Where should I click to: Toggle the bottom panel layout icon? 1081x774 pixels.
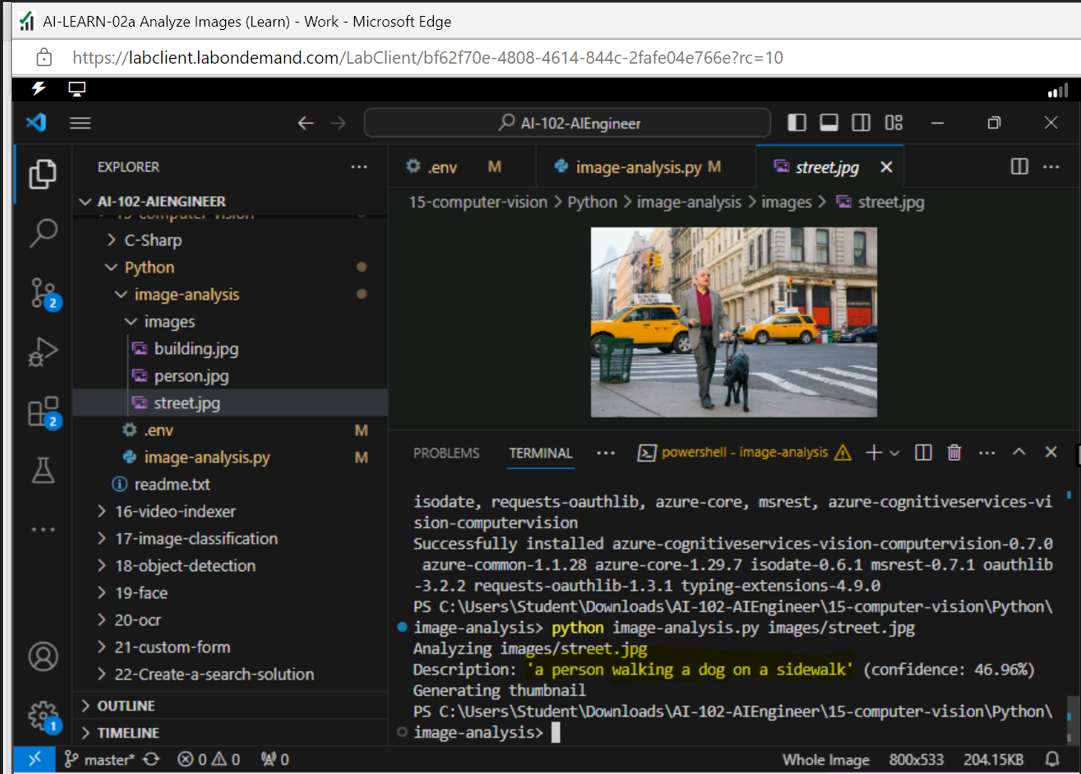pos(829,123)
